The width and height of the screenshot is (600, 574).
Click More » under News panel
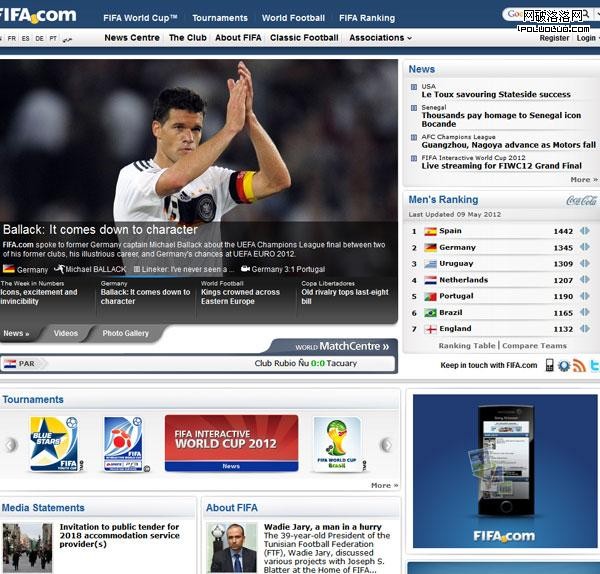pyautogui.click(x=584, y=179)
